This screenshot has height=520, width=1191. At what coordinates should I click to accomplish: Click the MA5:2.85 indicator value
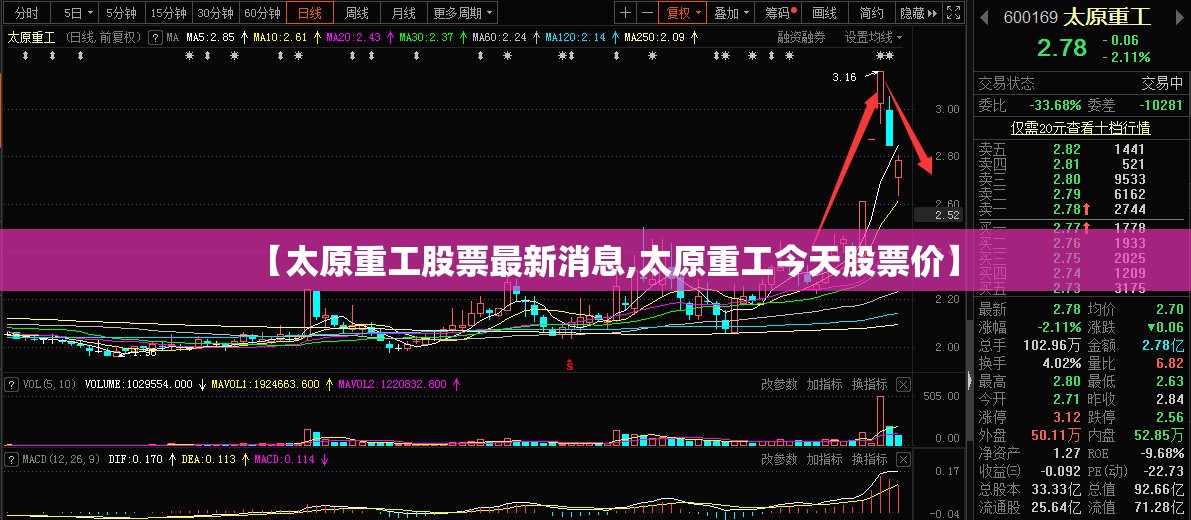coord(212,36)
